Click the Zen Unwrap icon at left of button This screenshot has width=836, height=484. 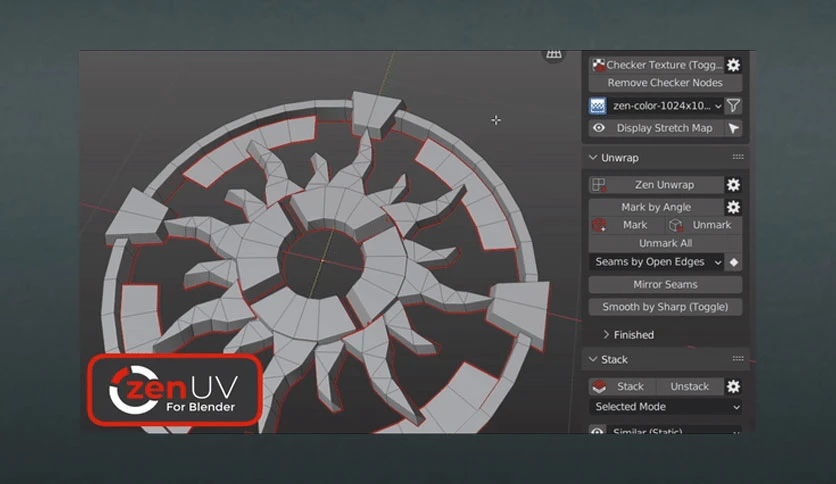tap(599, 185)
